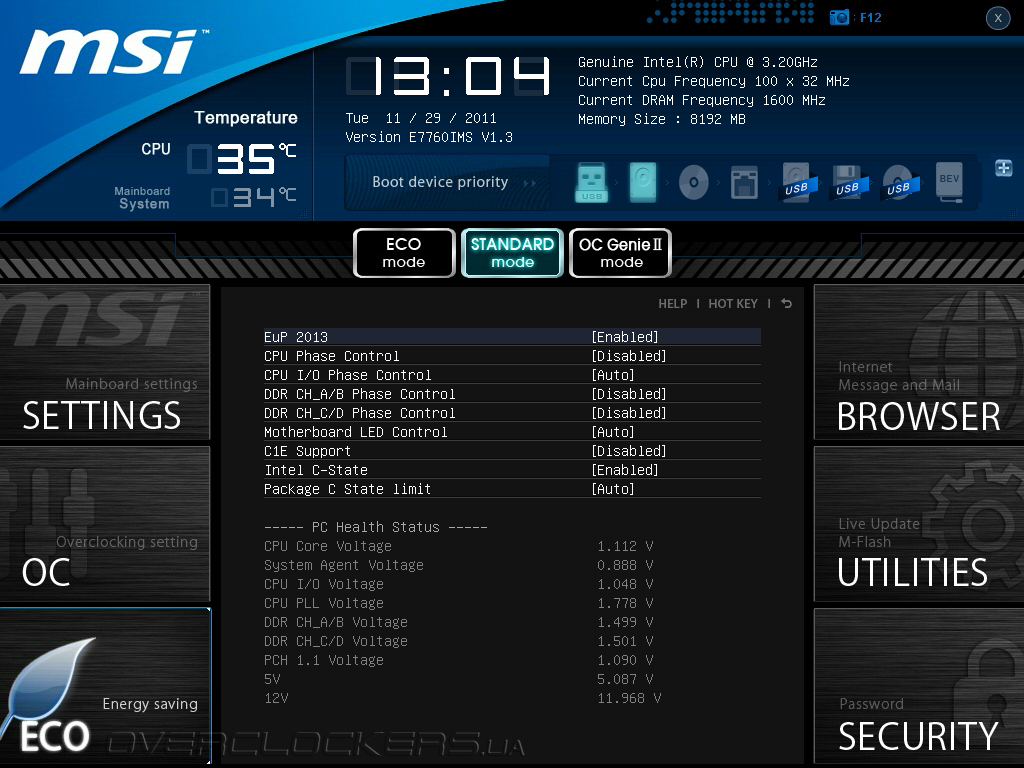Click the PCH 1.1 Voltage 1.090 V reading
This screenshot has width=1024, height=768.
[x=625, y=660]
